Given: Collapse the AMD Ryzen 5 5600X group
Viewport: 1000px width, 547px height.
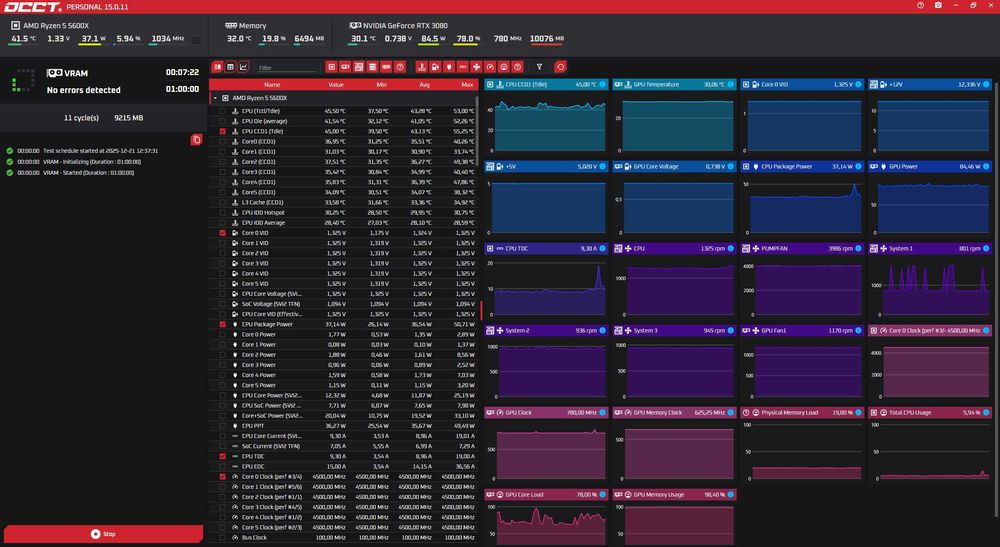Looking at the screenshot, I should click(215, 98).
